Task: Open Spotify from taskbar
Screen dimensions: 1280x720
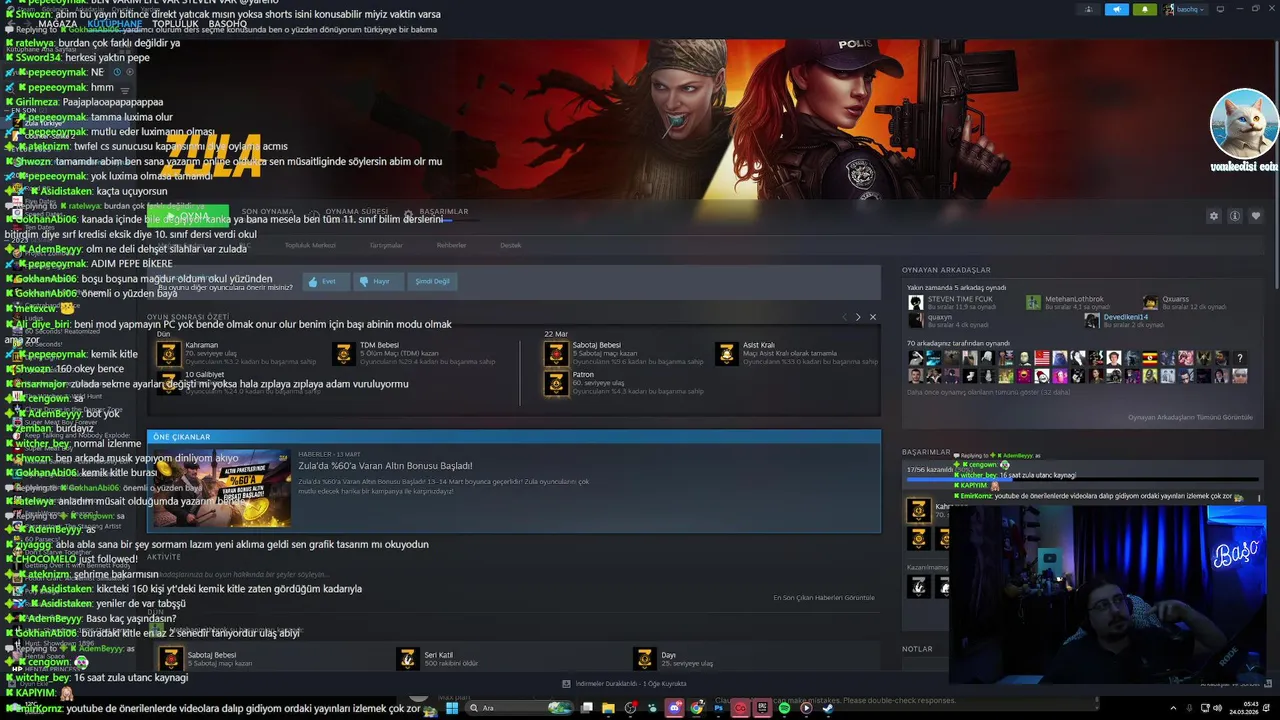Action: (x=784, y=708)
